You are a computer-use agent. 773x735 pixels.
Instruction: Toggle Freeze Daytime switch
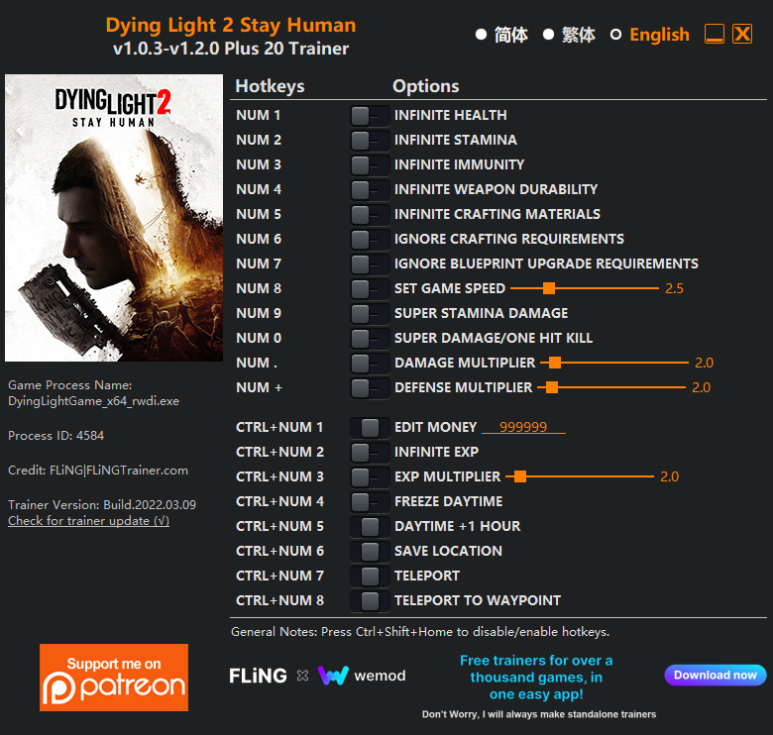[370, 502]
